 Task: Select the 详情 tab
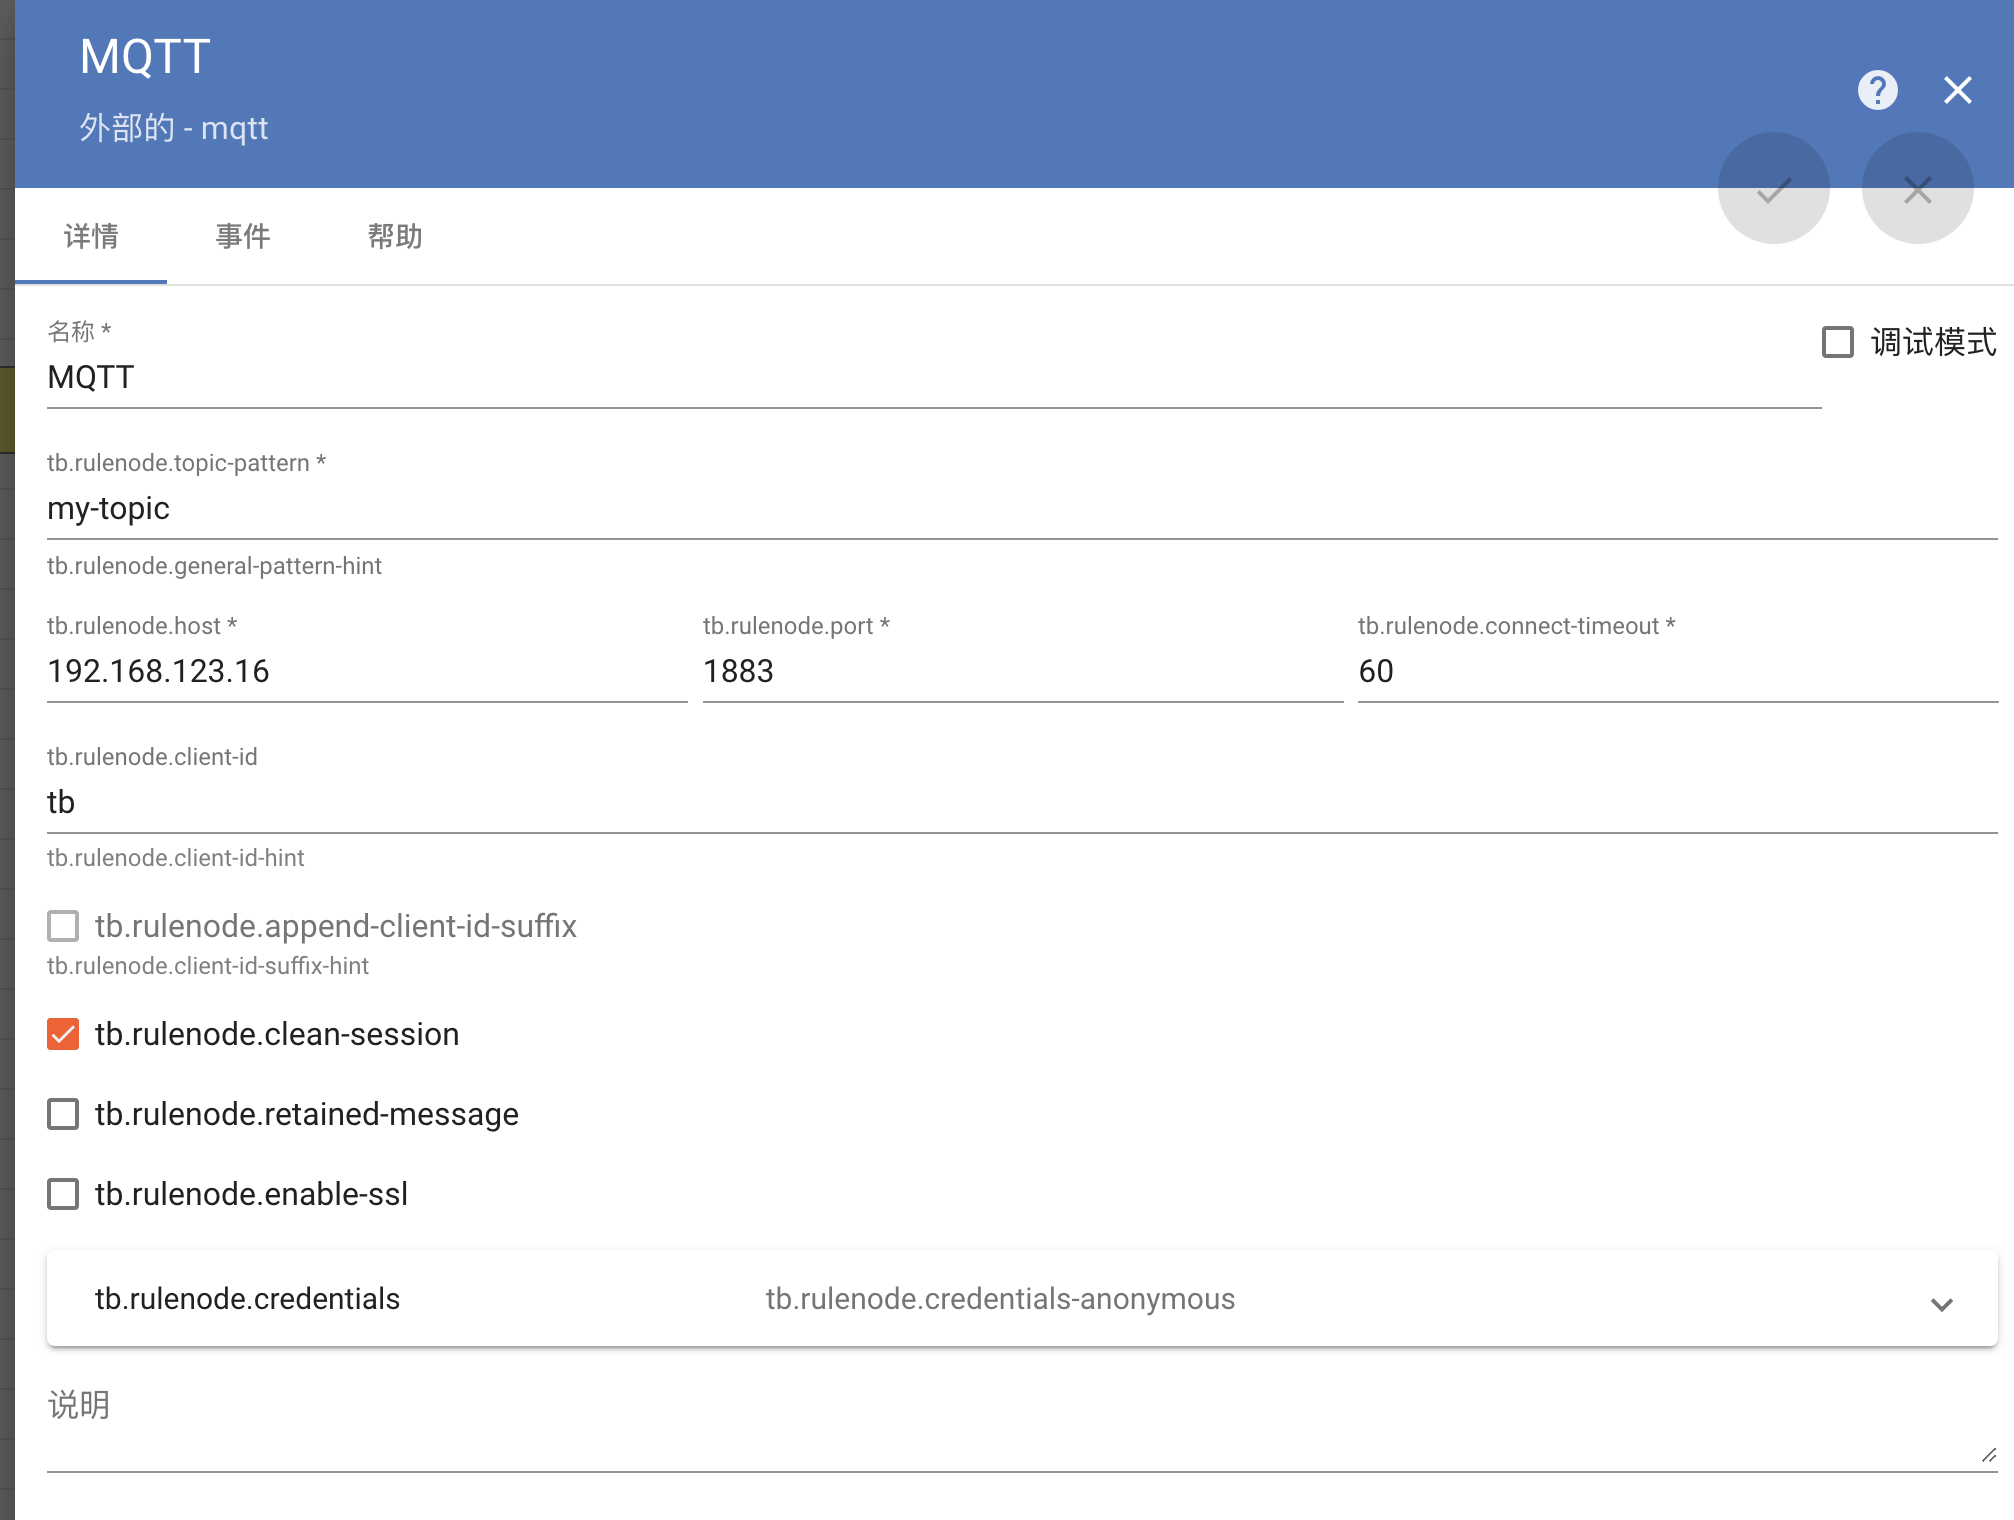tap(91, 237)
